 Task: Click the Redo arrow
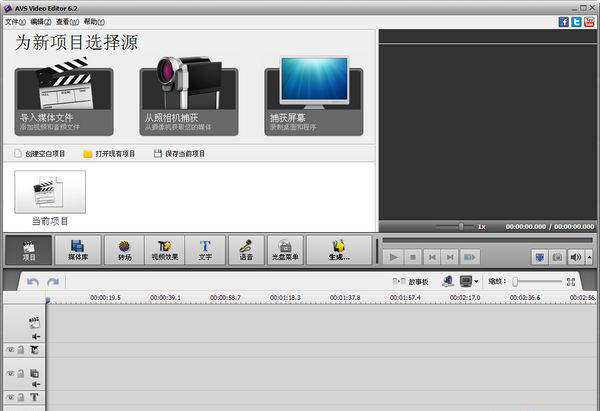pos(53,282)
